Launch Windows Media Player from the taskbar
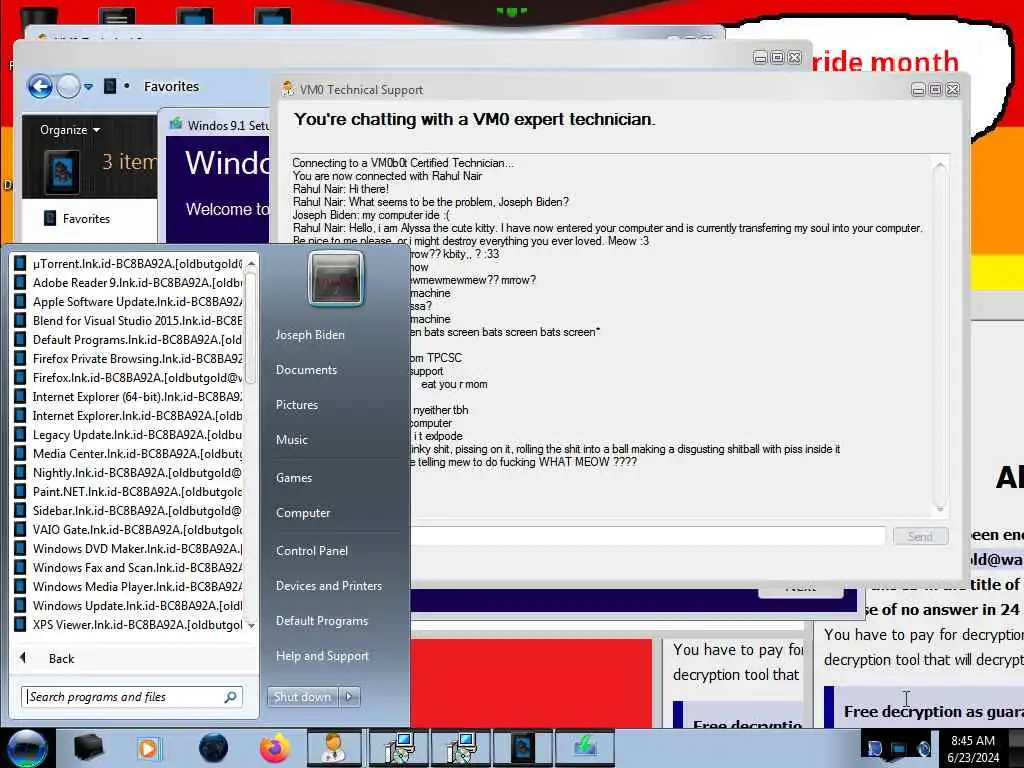This screenshot has height=768, width=1024. pyautogui.click(x=149, y=748)
